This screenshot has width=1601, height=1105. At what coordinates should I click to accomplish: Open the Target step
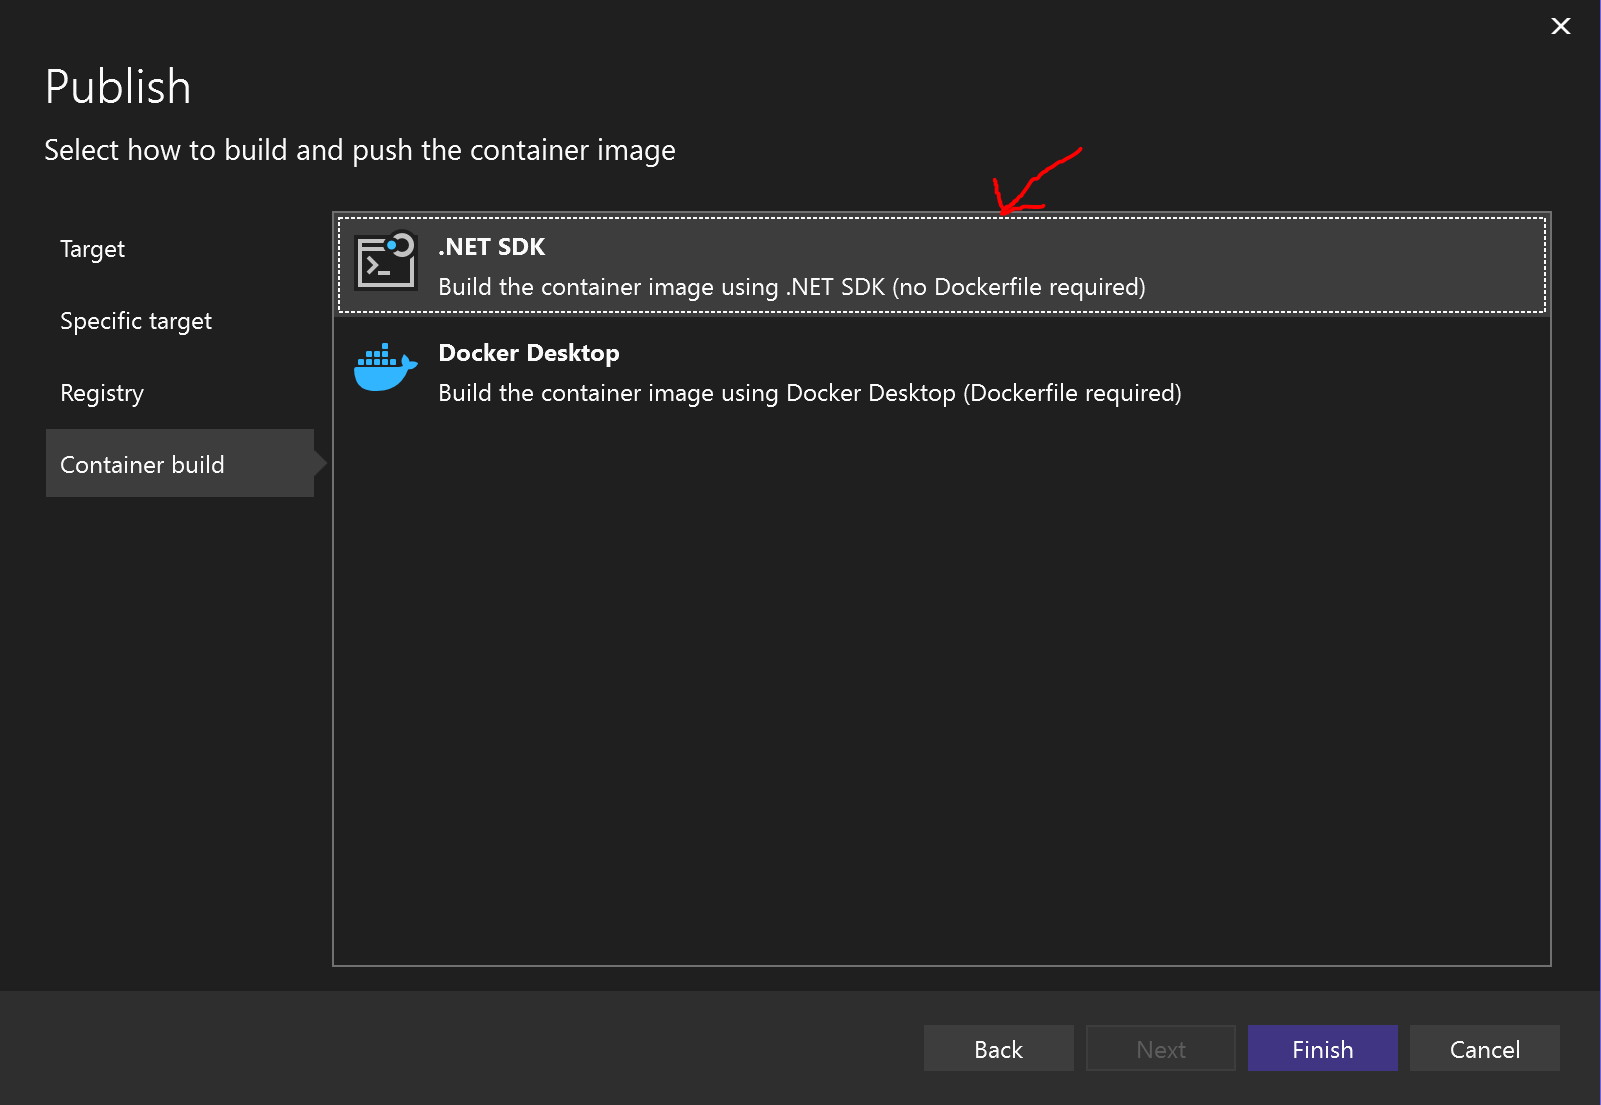[x=92, y=249]
